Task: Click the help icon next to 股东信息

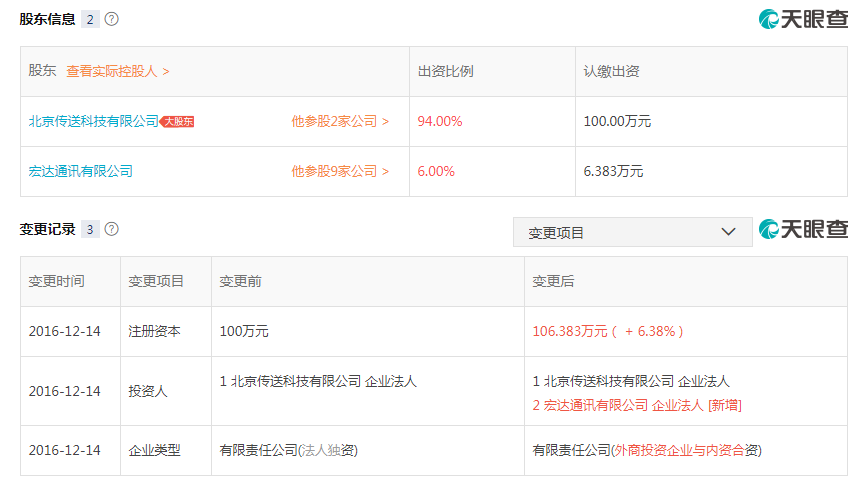Action: (112, 19)
